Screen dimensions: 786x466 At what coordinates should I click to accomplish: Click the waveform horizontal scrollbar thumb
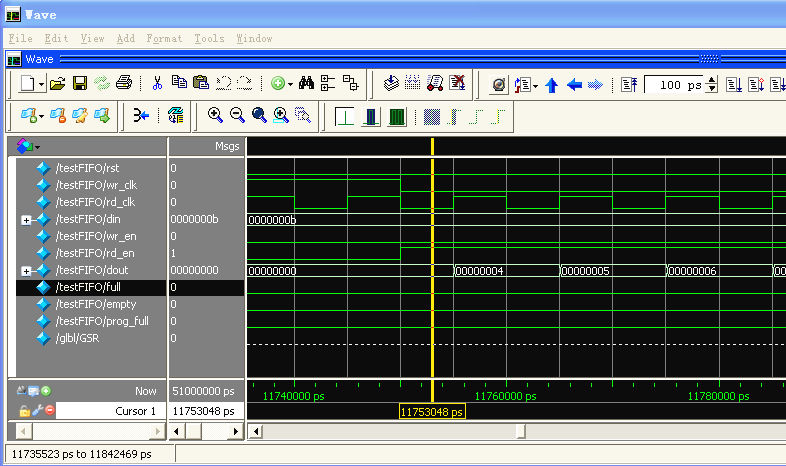(x=520, y=431)
